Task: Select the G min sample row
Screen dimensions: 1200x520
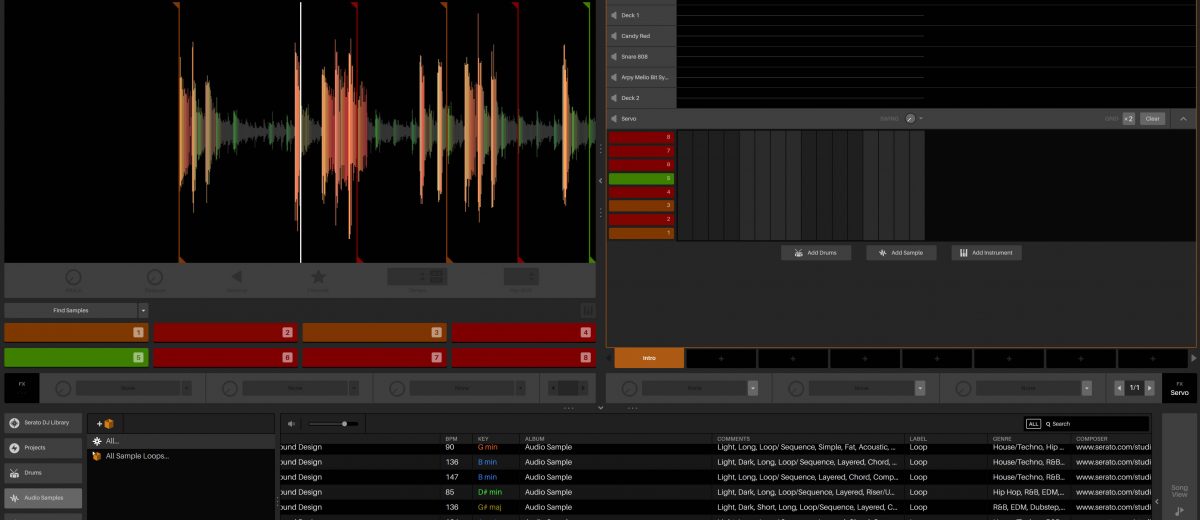Action: click(x=715, y=447)
